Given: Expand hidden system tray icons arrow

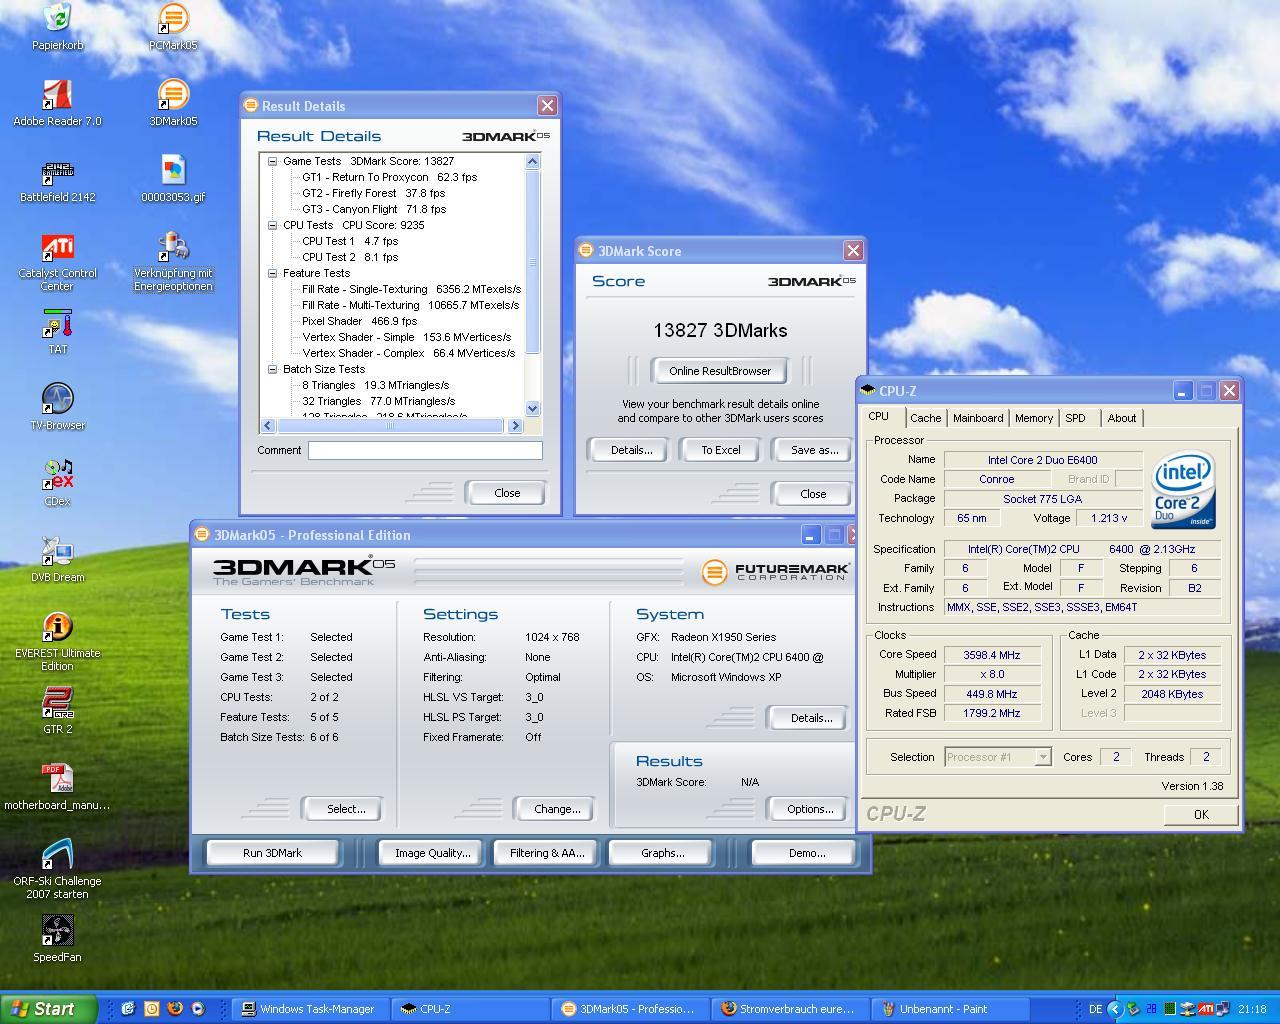Looking at the screenshot, I should point(1115,1009).
